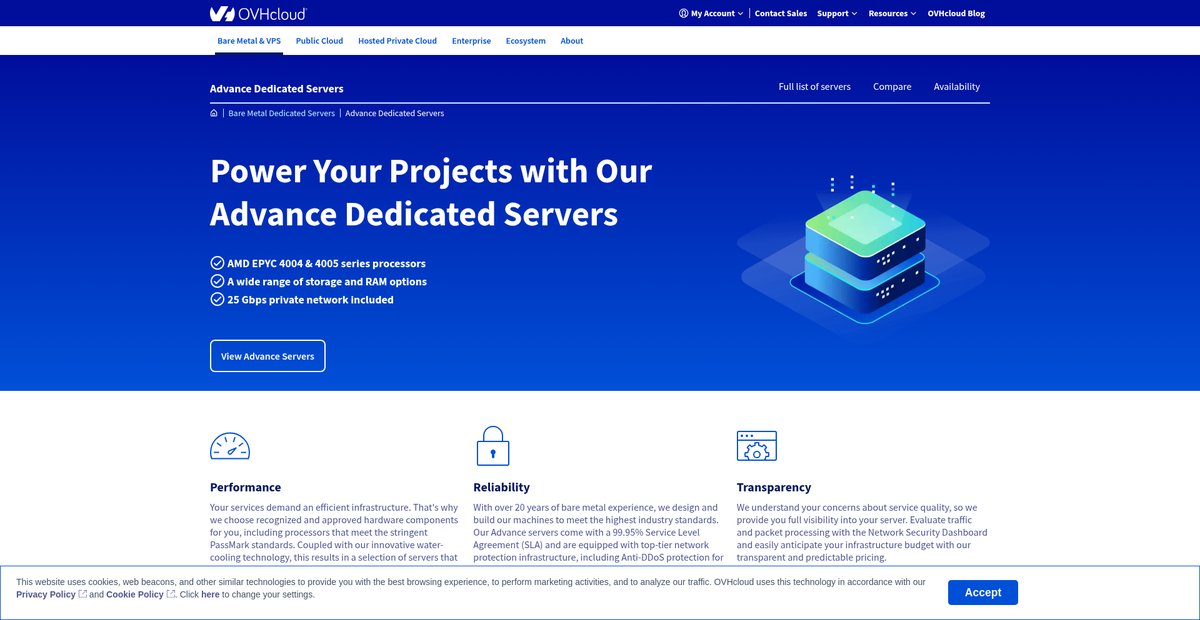The image size is (1200, 620).
Task: Click the Transparency settings window icon
Action: (x=756, y=446)
